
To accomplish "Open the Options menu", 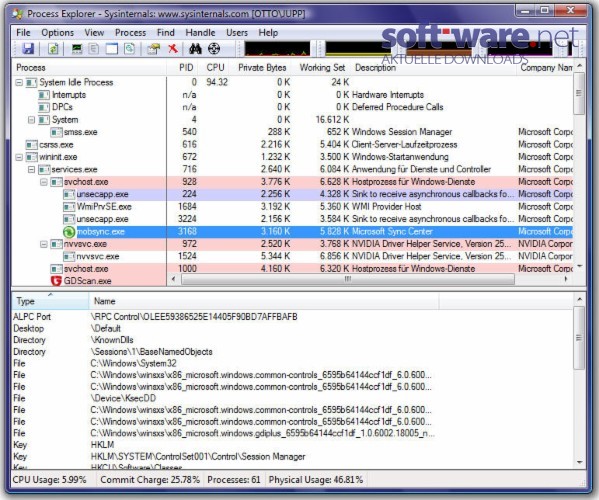I will [58, 33].
